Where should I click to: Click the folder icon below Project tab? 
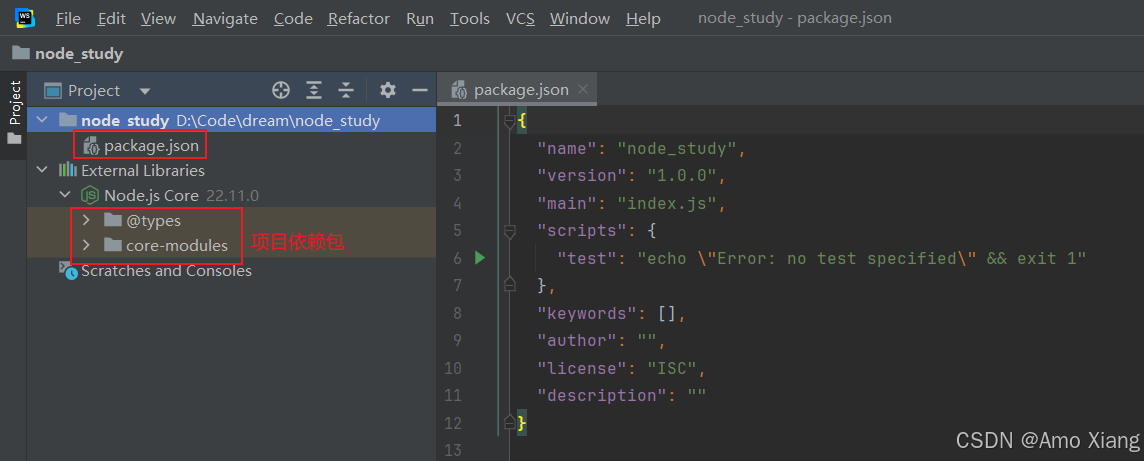[15, 139]
